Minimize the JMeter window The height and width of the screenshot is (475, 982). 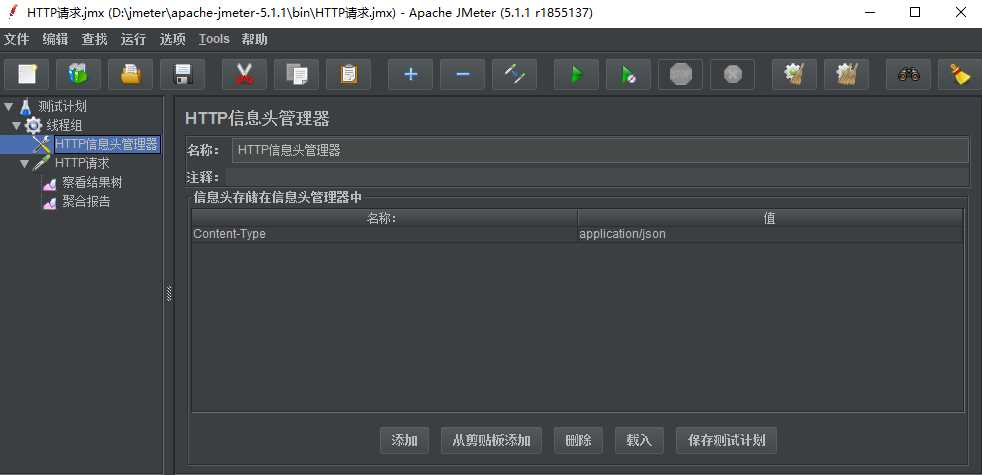coord(869,13)
